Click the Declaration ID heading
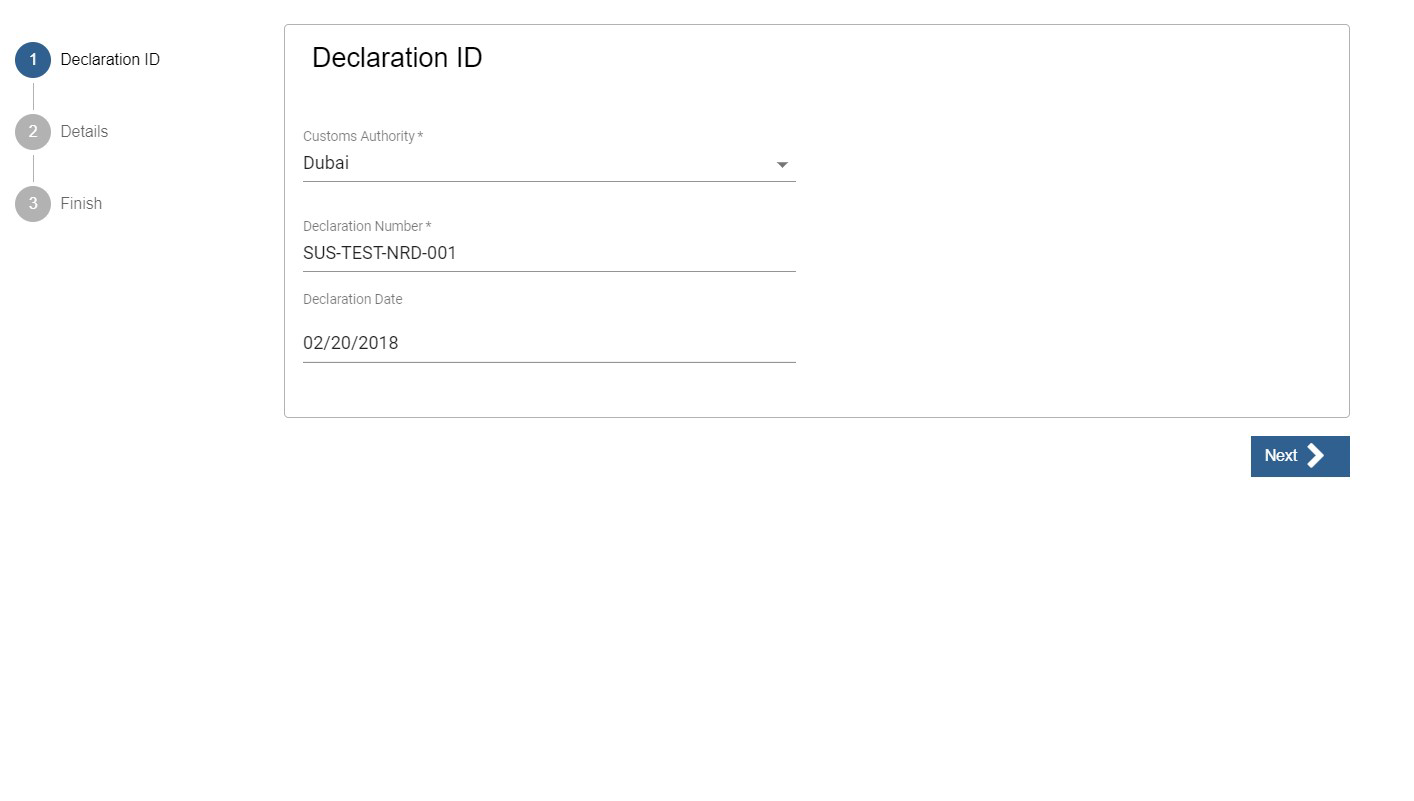Screen dimensions: 1414x801 tap(397, 58)
